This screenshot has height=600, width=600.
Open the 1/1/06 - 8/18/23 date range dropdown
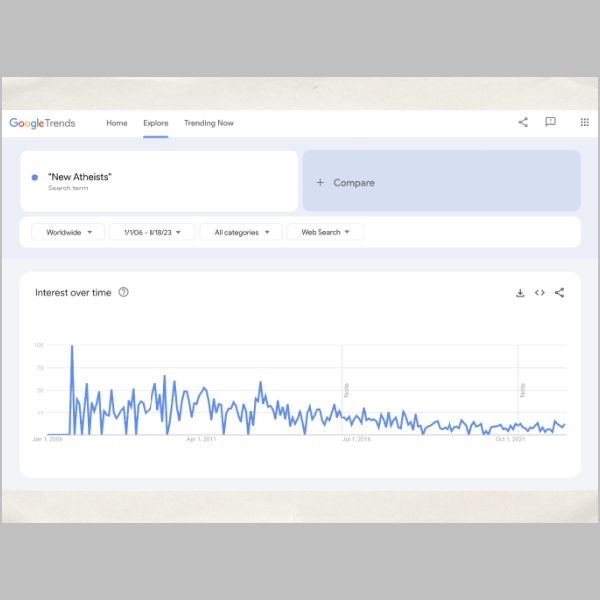point(152,232)
